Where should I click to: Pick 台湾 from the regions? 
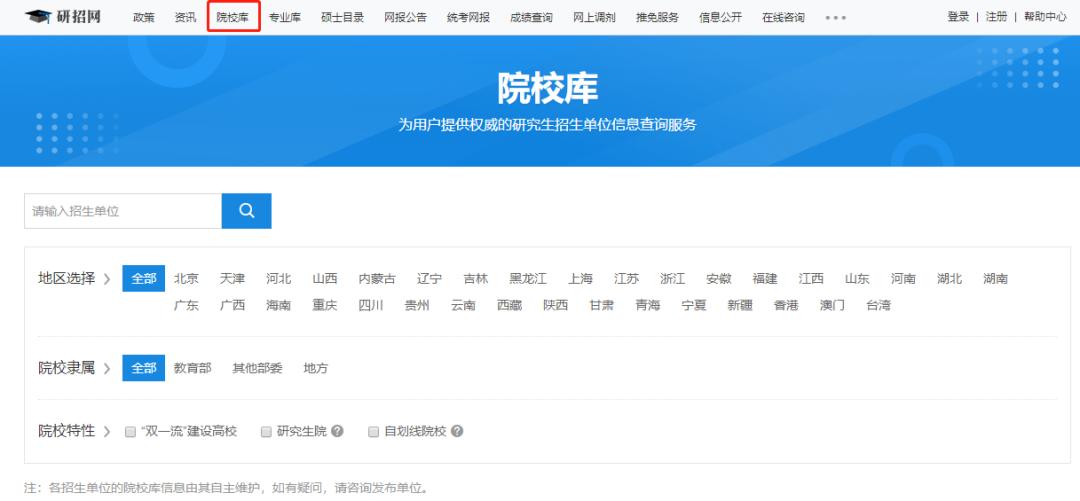click(879, 305)
